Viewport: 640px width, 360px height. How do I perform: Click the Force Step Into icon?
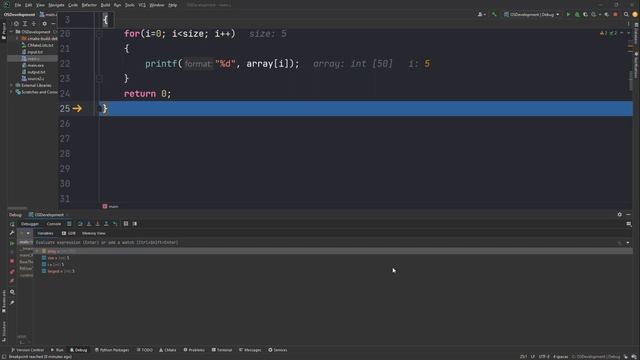[x=98, y=224]
